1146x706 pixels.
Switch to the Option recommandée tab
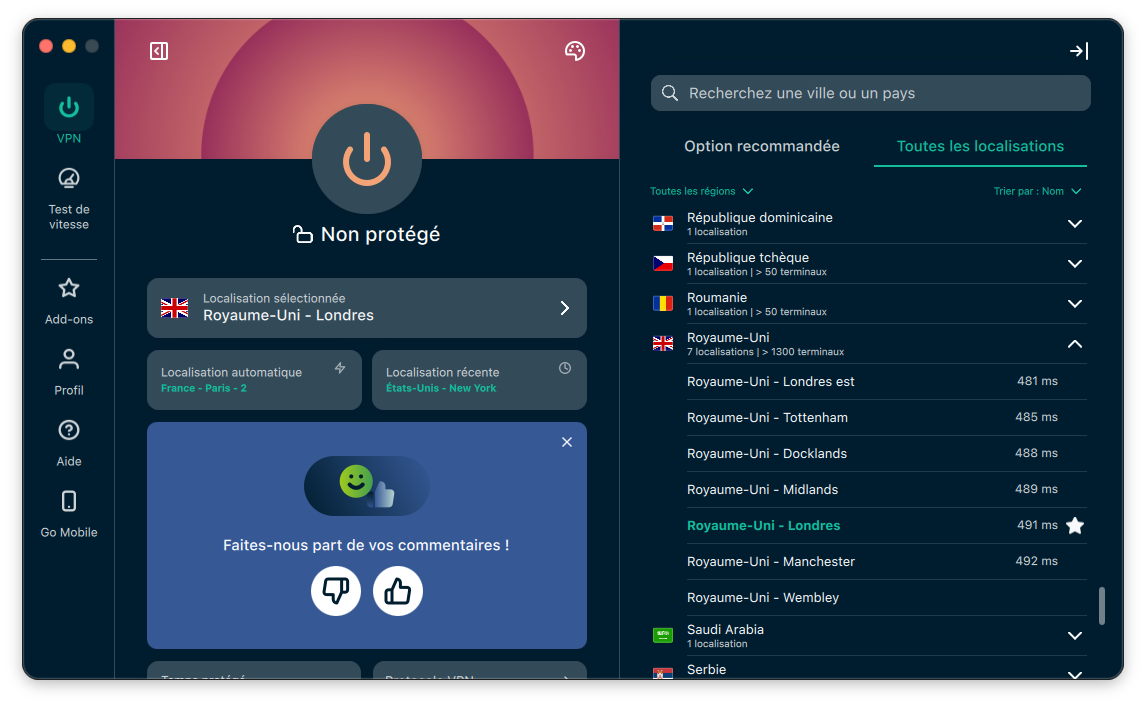click(762, 146)
